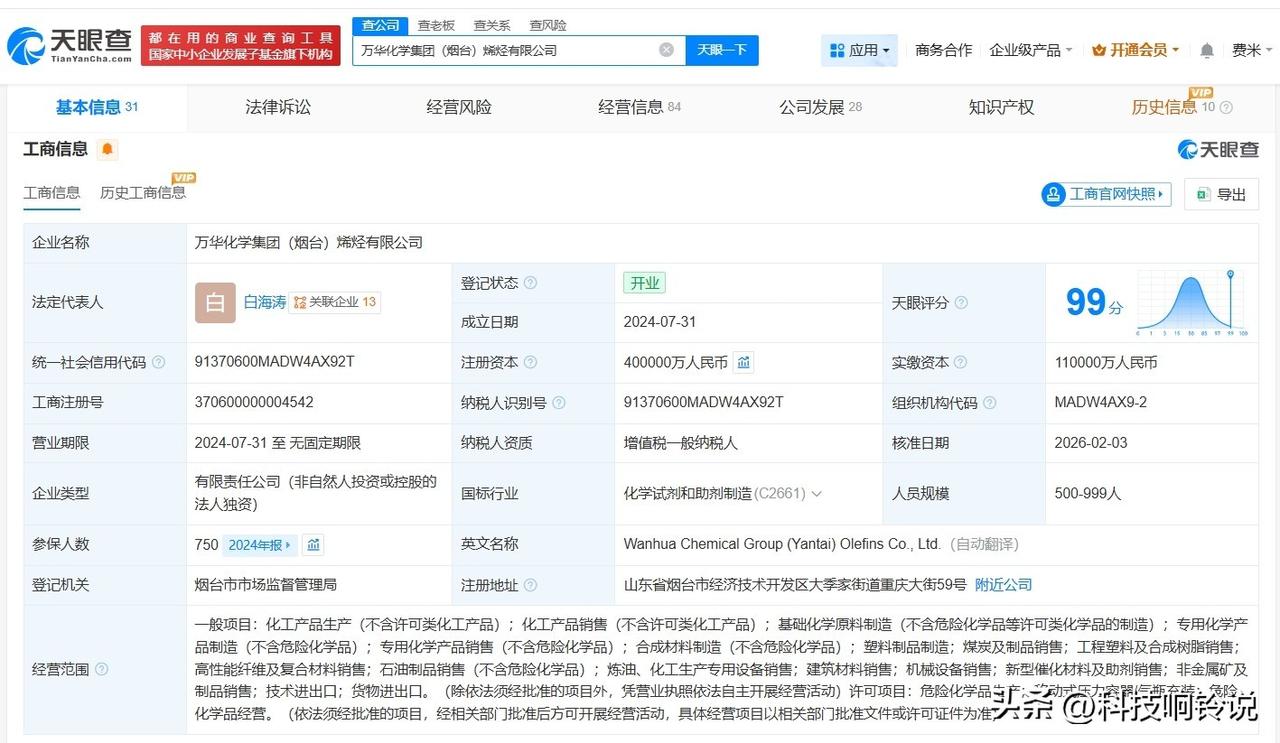1280x743 pixels.
Task: Click the help icon beside 历史信息 tab
Action: 1226,108
